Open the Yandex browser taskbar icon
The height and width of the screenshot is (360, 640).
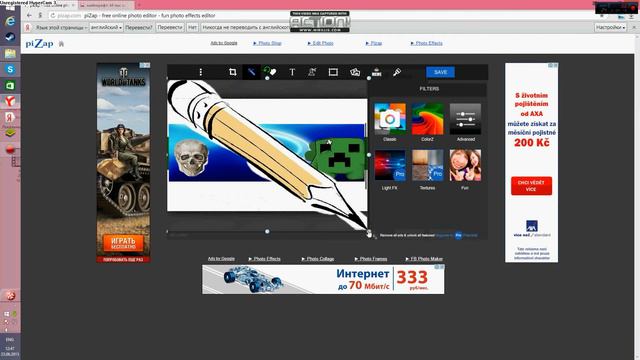click(10, 101)
